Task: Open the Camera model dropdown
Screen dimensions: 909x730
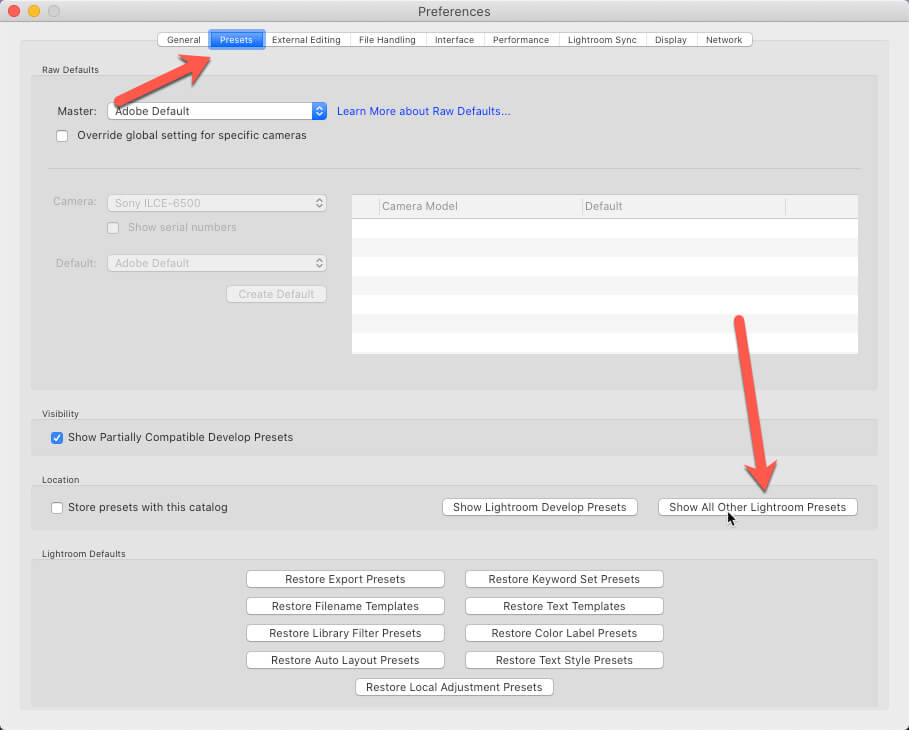Action: 217,203
